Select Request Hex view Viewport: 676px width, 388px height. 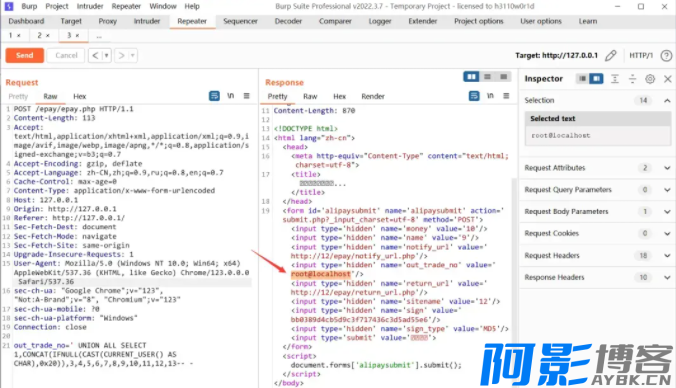(x=79, y=96)
